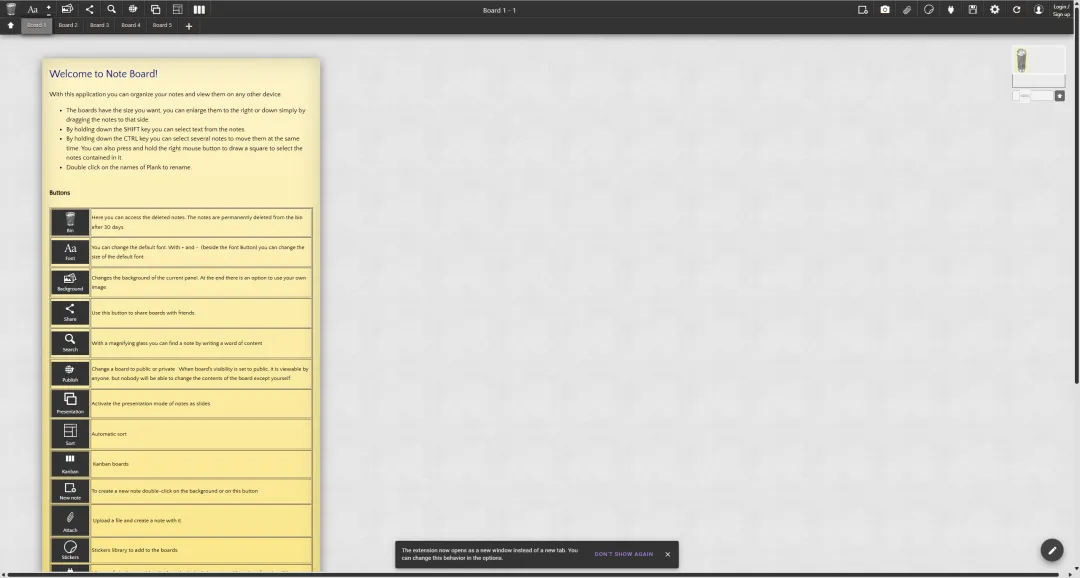
Task: Click 'Use this button to share boards' text
Action: coord(143,313)
